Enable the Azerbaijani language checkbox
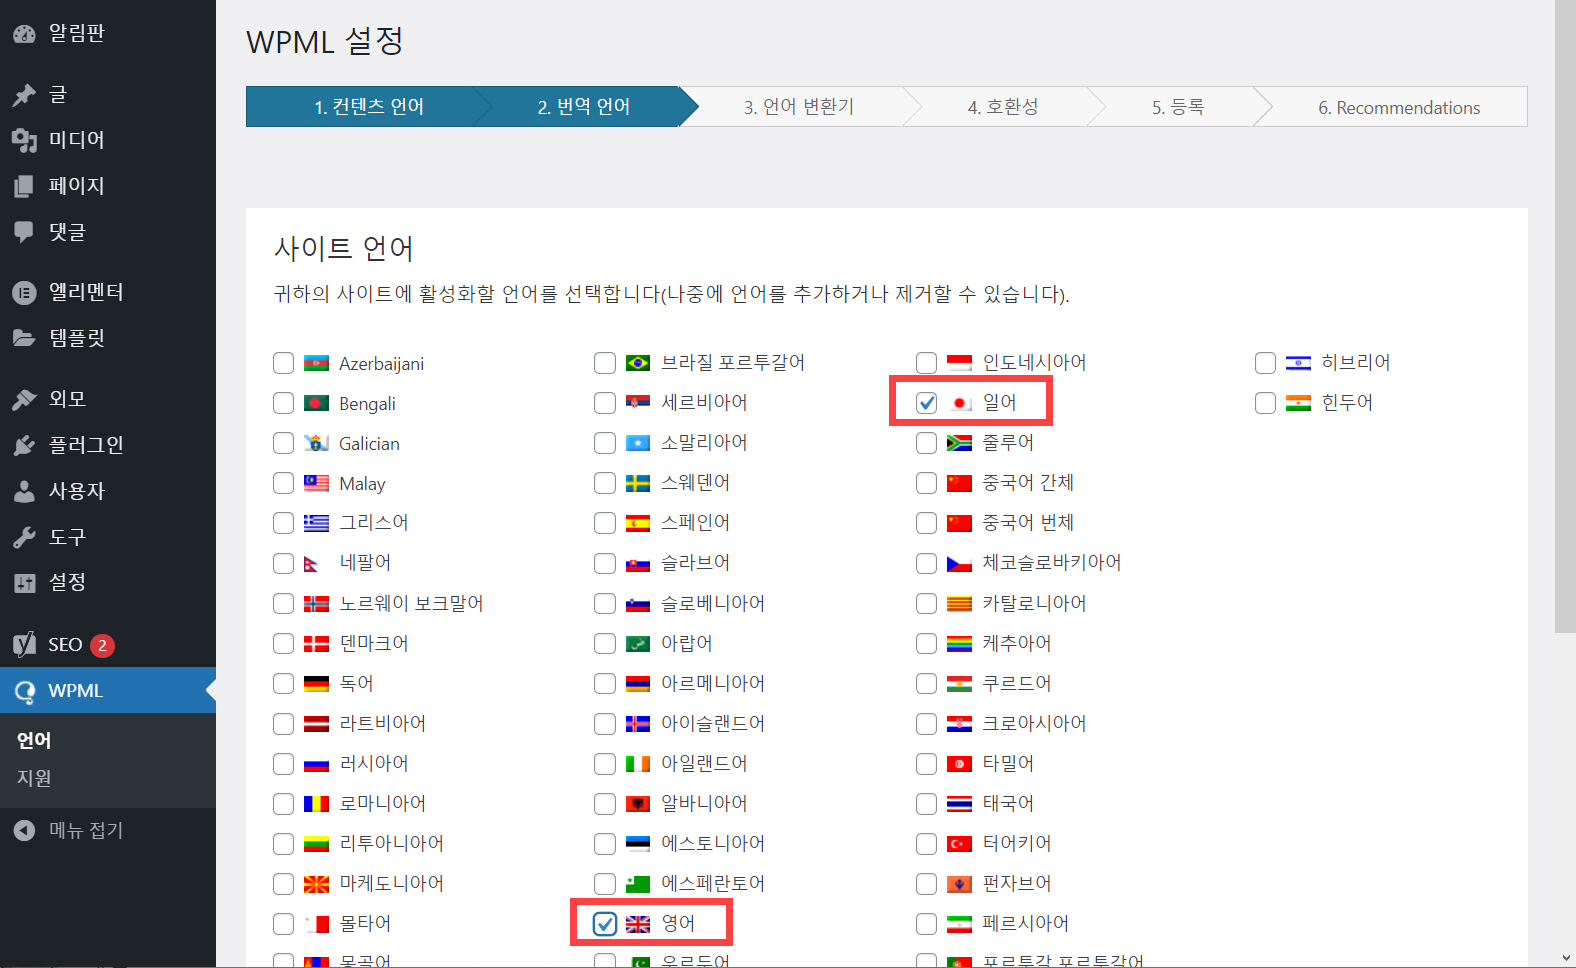Image resolution: width=1576 pixels, height=968 pixels. [x=284, y=363]
